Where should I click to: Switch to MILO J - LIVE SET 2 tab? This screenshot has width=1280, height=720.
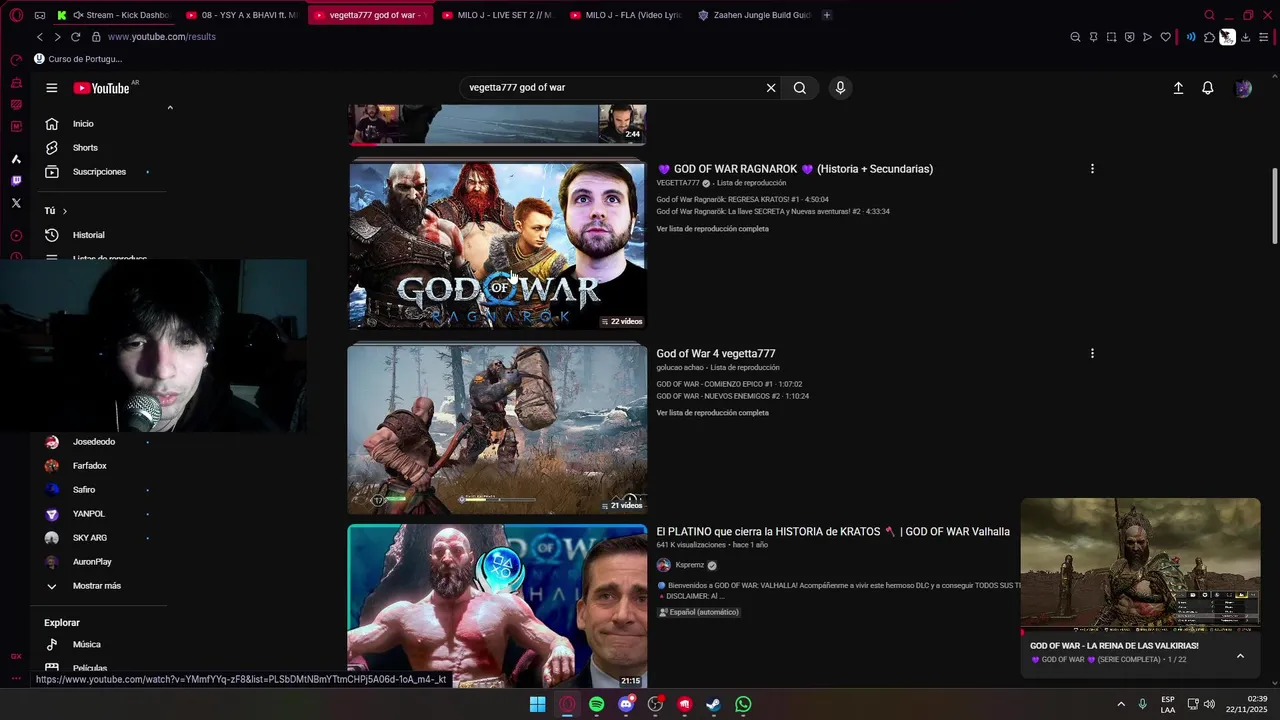click(498, 15)
